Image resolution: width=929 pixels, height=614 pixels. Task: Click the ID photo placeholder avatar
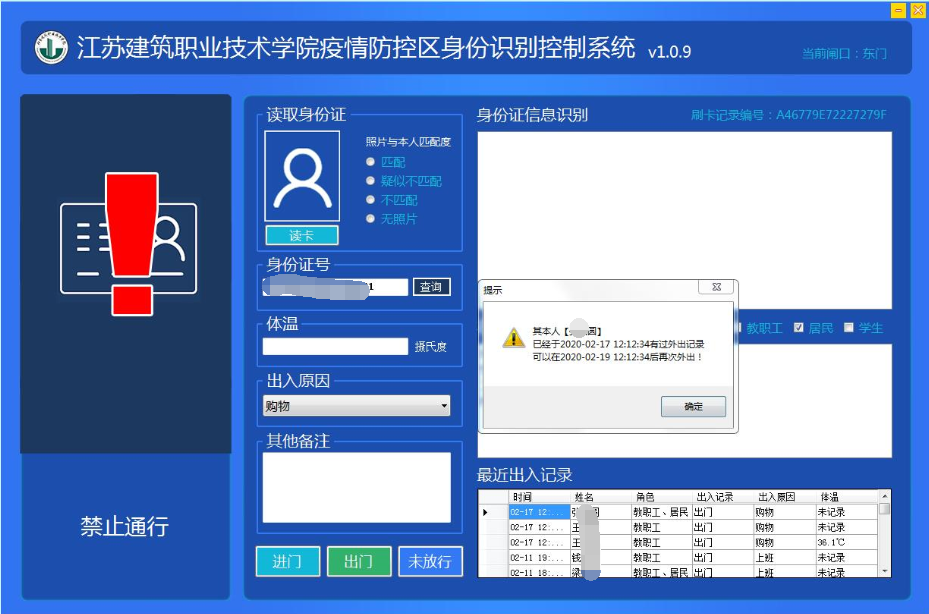point(302,177)
